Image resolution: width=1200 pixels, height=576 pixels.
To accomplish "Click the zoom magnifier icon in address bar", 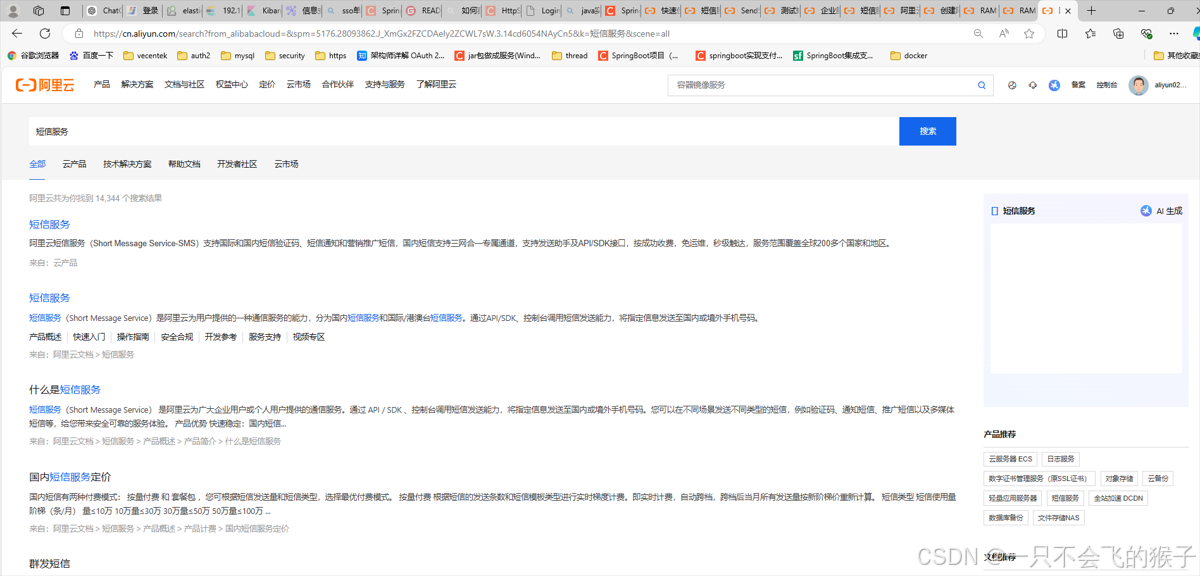I will (x=978, y=33).
